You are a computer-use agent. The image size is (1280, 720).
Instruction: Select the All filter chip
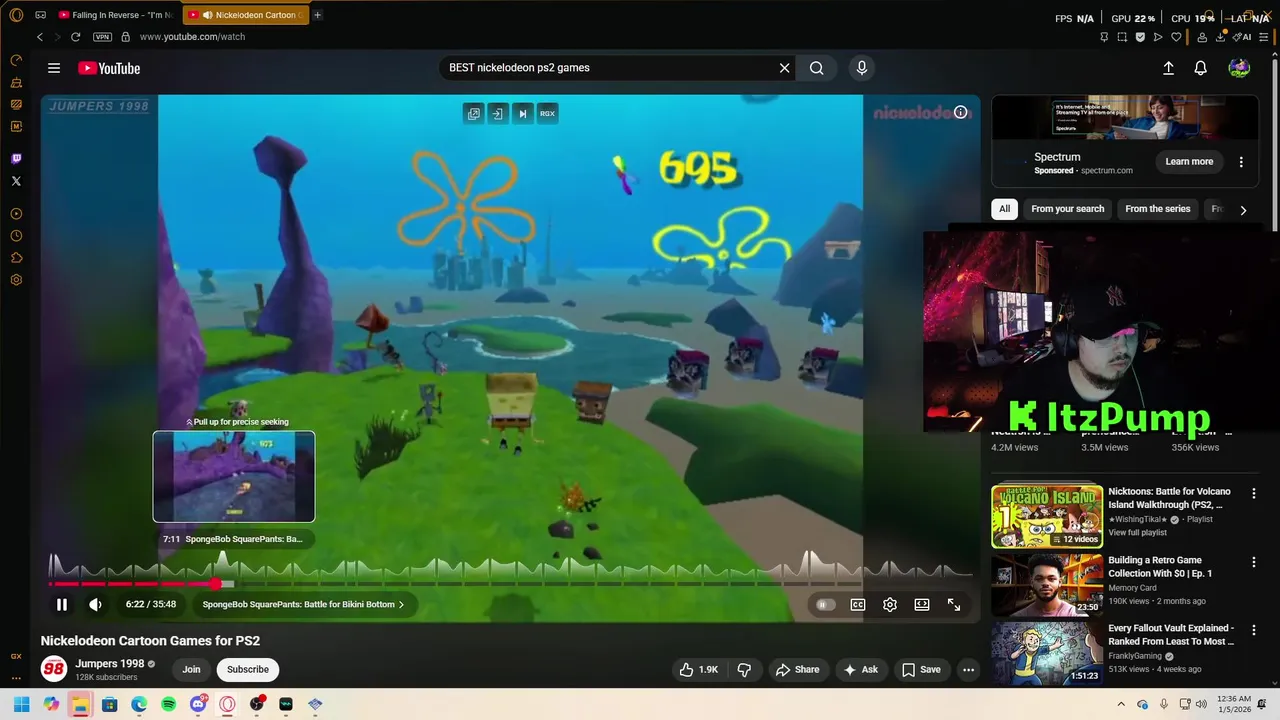(1004, 209)
